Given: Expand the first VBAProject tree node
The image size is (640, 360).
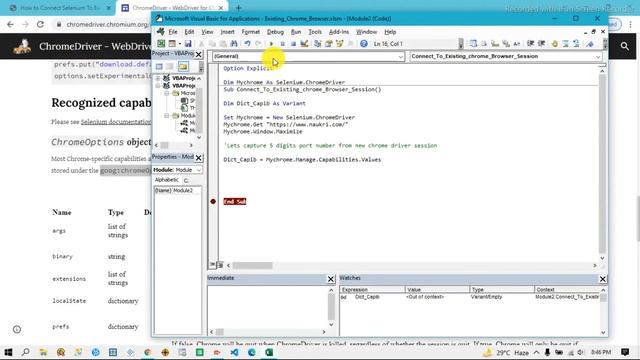Looking at the screenshot, I should point(158,78).
